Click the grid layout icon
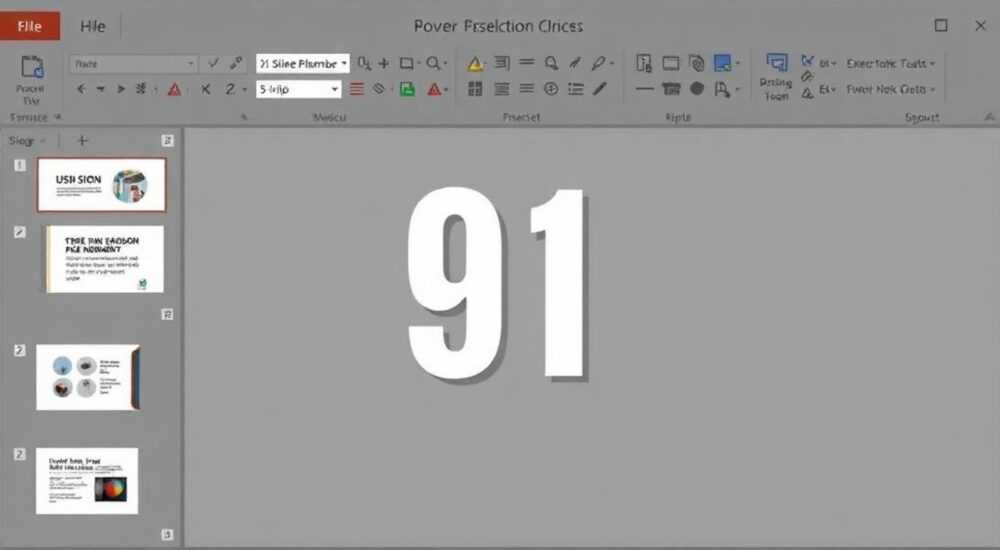The image size is (1000, 550). point(475,89)
